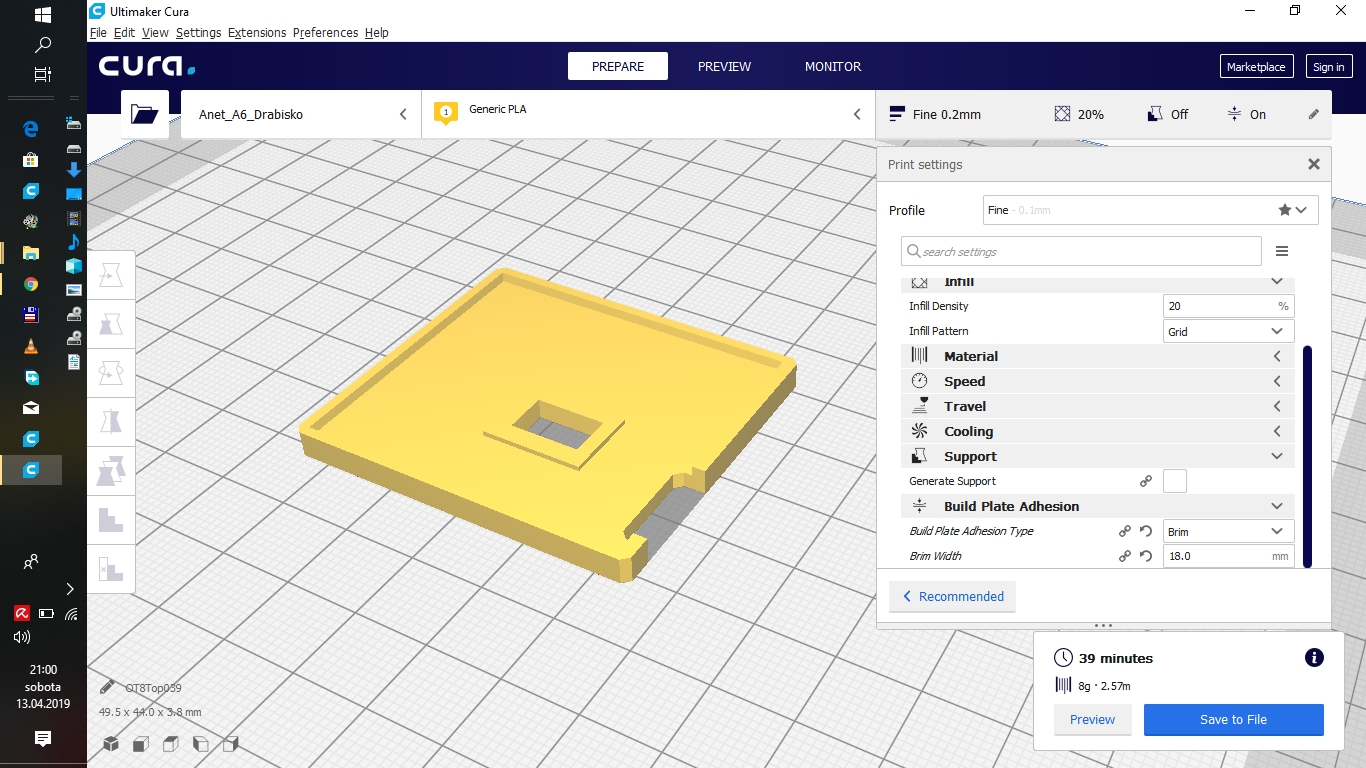This screenshot has height=768, width=1366.
Task: Click link icon beside Brim Width
Action: (x=1125, y=556)
